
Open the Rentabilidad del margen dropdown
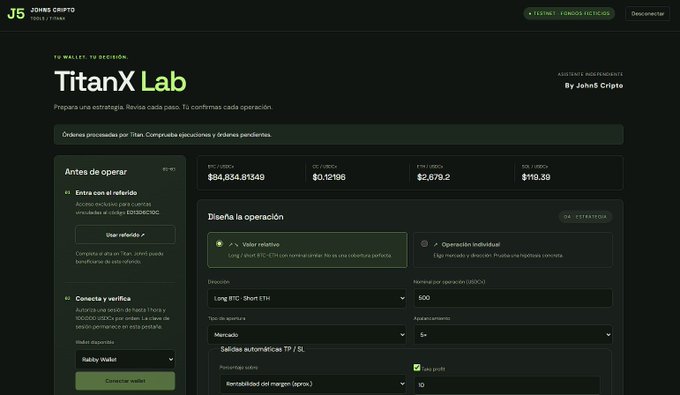pyautogui.click(x=313, y=384)
